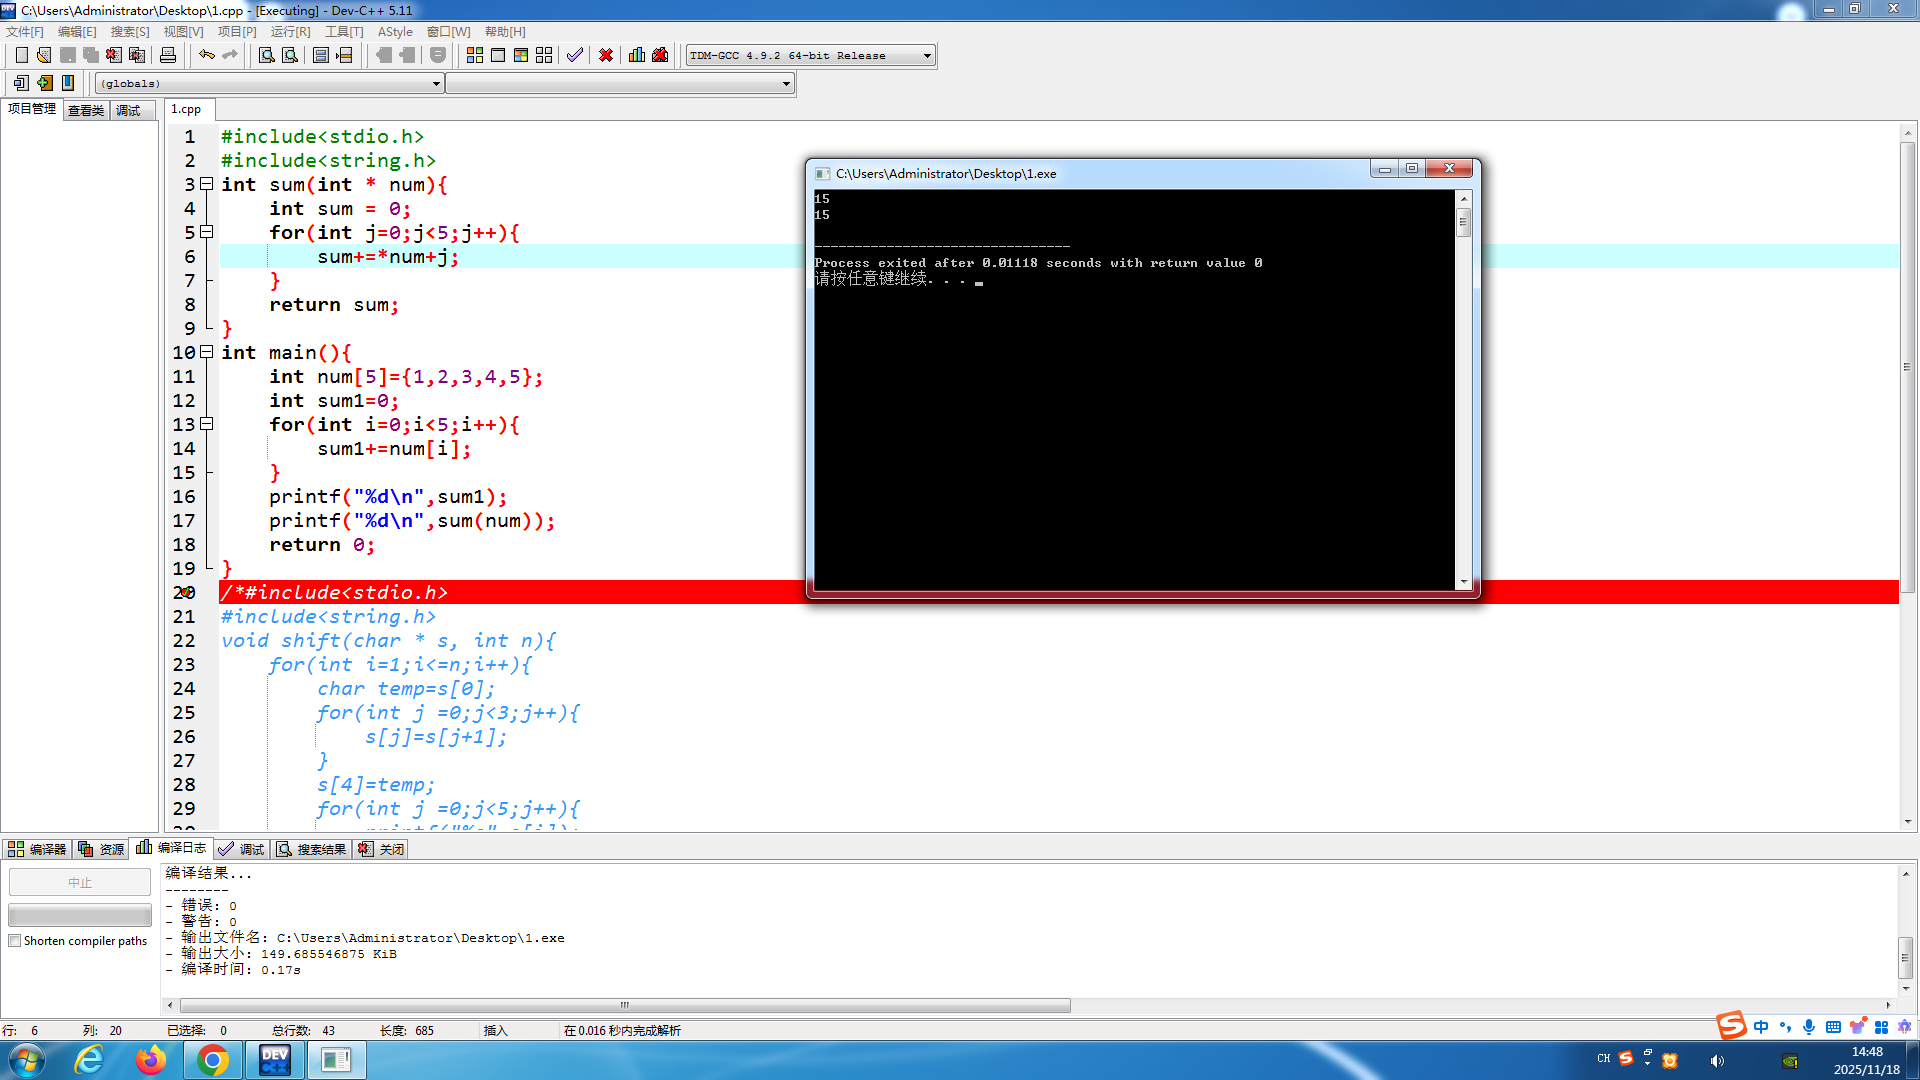Open the TDM-GCC compiler selection dropdown
This screenshot has width=1920, height=1080.
coord(927,56)
